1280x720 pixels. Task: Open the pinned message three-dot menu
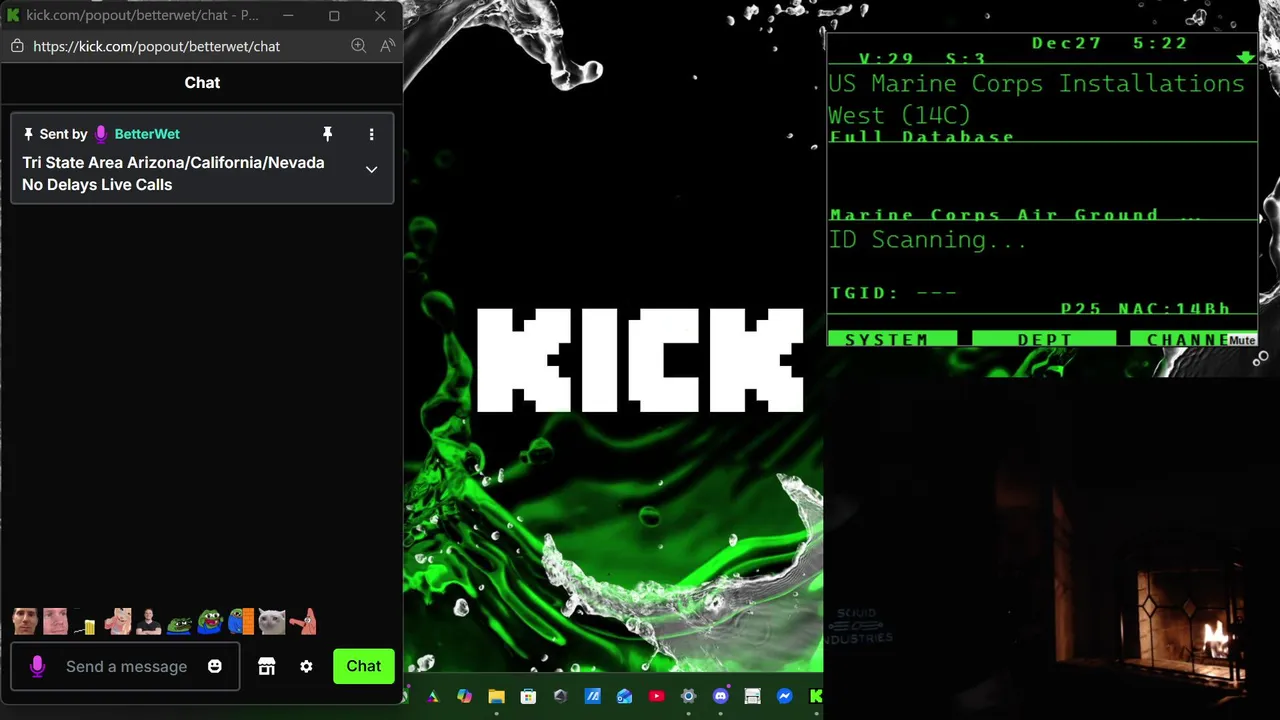371,134
